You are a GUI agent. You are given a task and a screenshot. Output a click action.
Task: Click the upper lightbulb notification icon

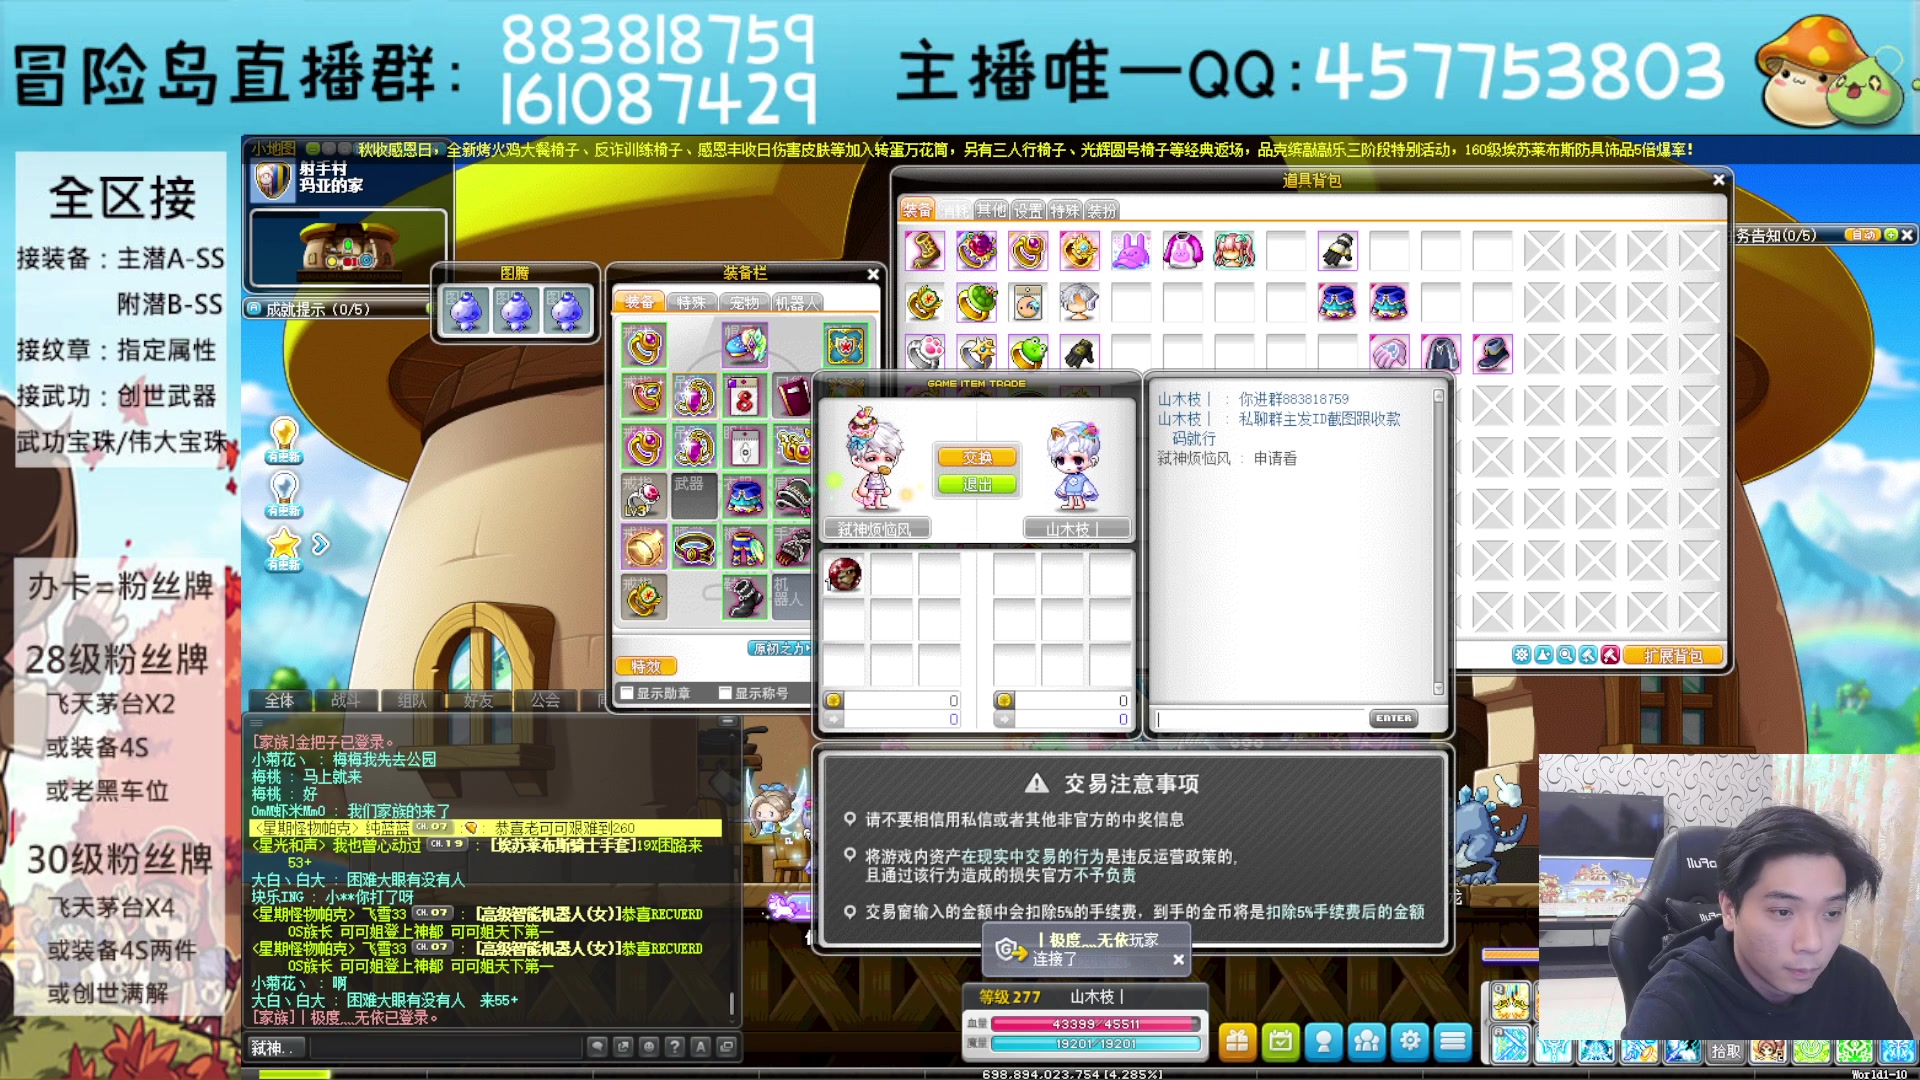point(284,440)
